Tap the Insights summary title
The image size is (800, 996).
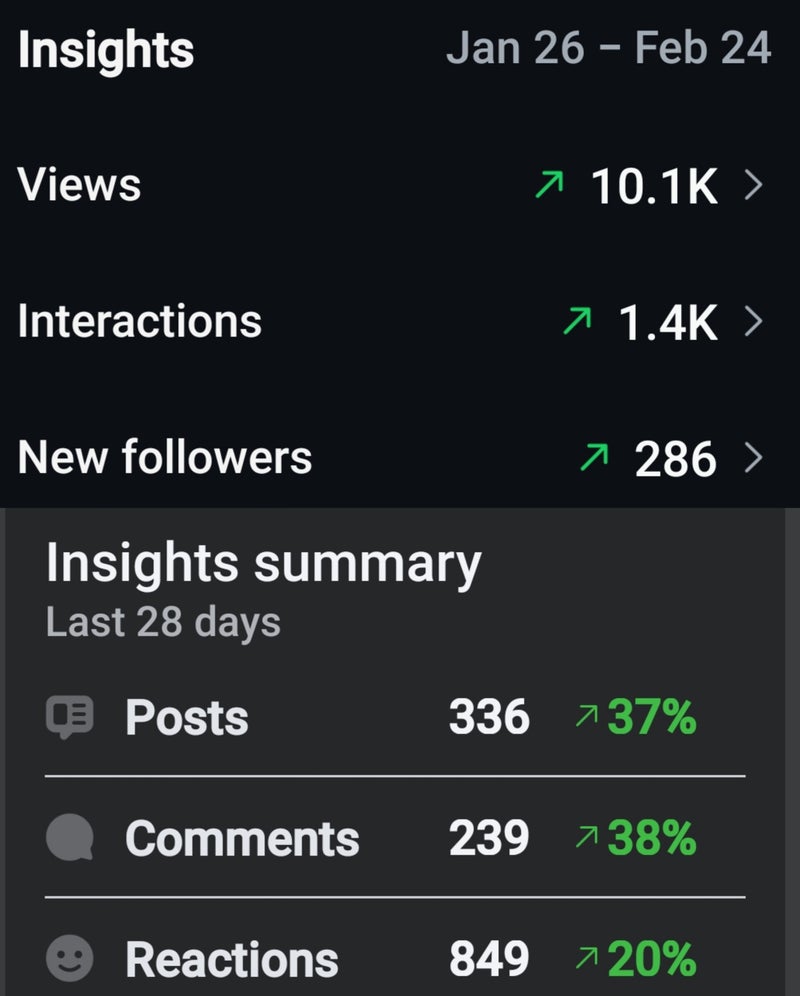[263, 564]
